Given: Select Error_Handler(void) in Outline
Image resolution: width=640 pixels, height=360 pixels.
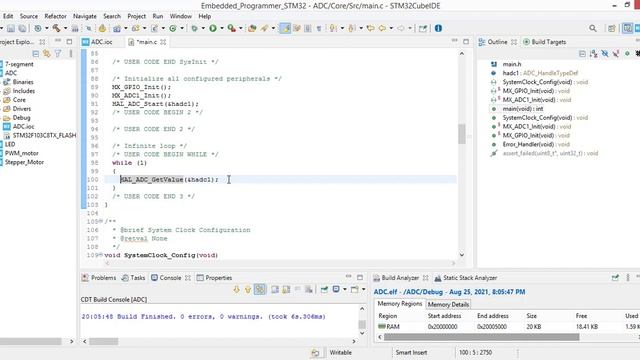Looking at the screenshot, I should point(536,144).
